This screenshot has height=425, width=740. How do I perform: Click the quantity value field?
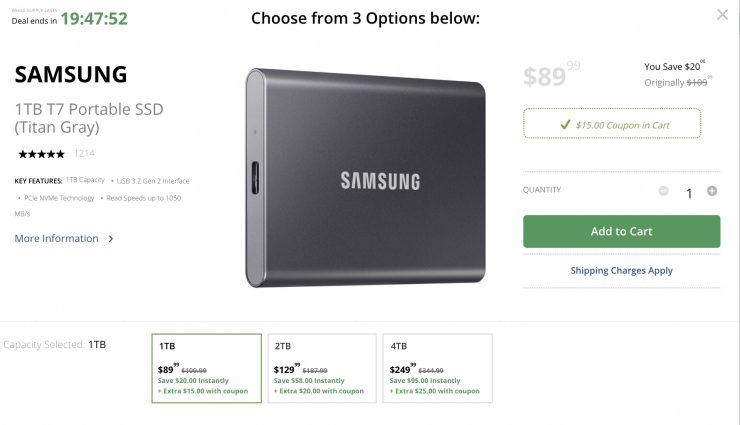688,193
